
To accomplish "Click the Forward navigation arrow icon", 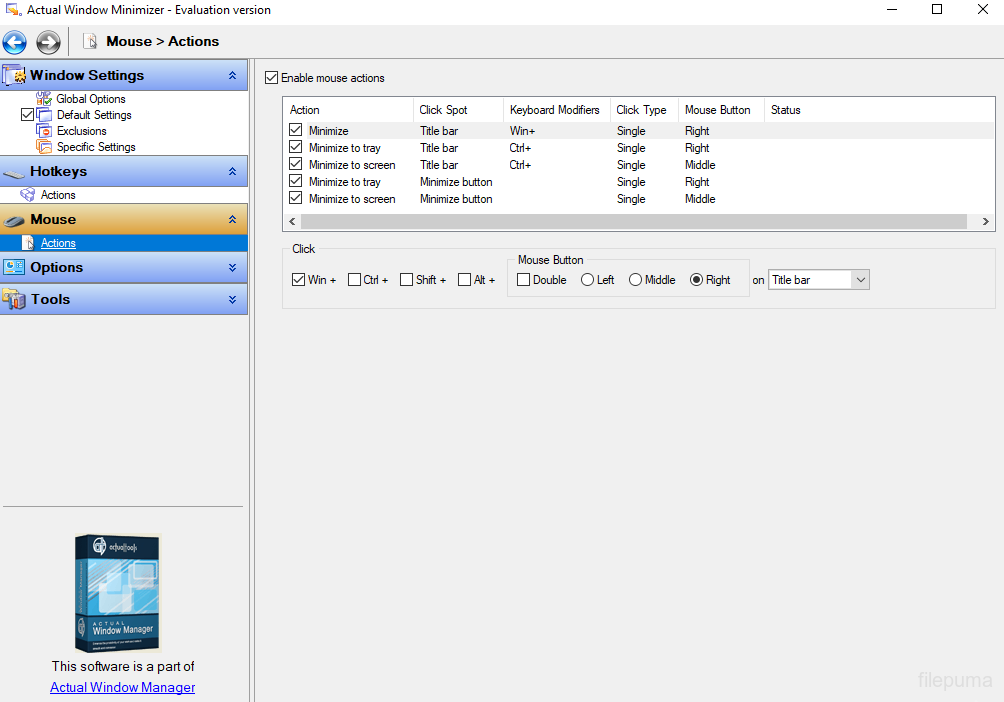I will [48, 42].
